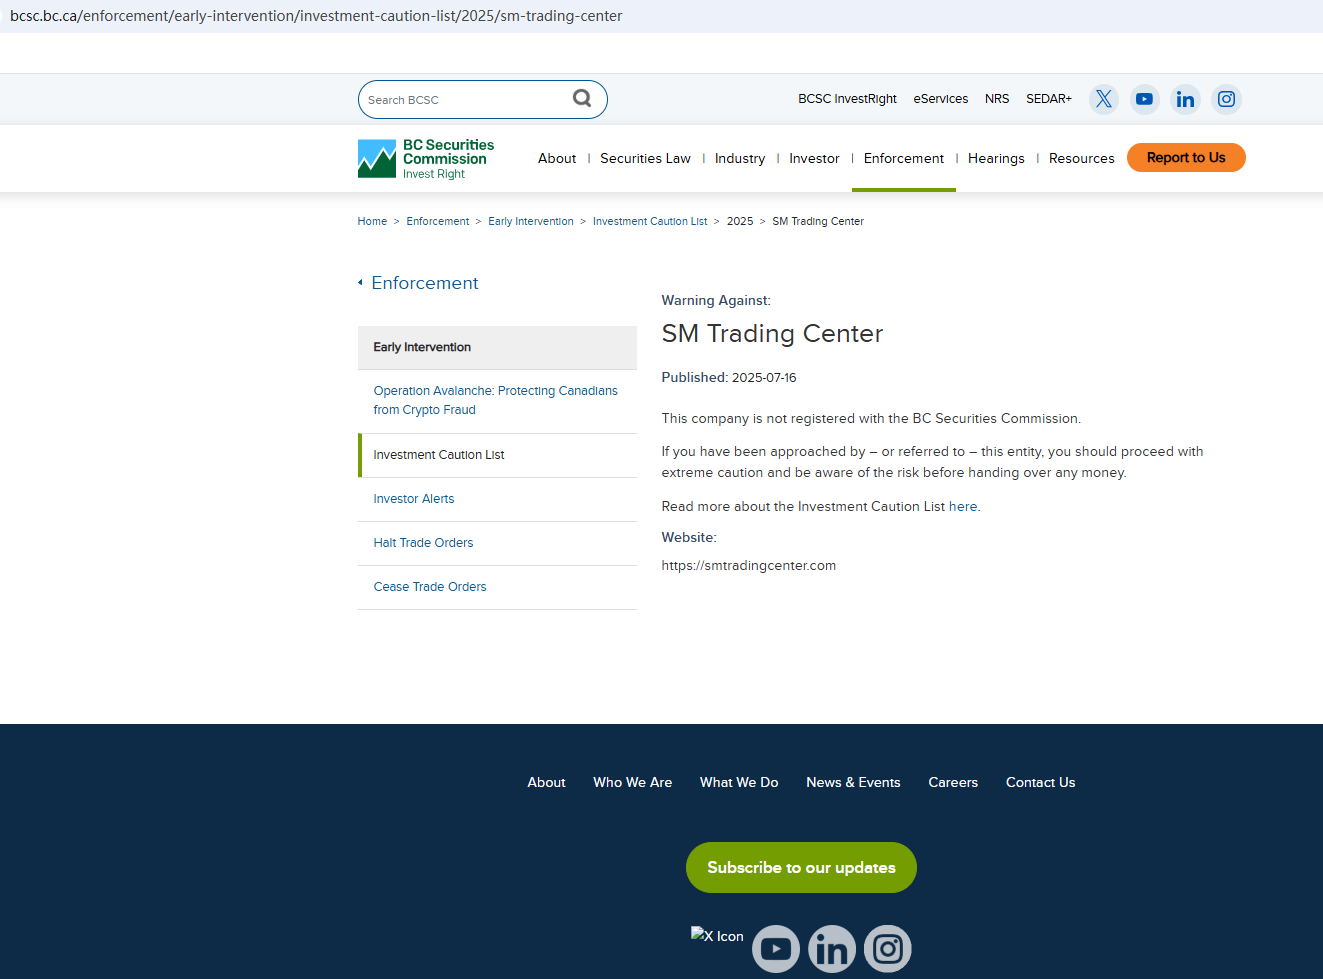Collapse back via Enforcement sidebar arrow

361,283
